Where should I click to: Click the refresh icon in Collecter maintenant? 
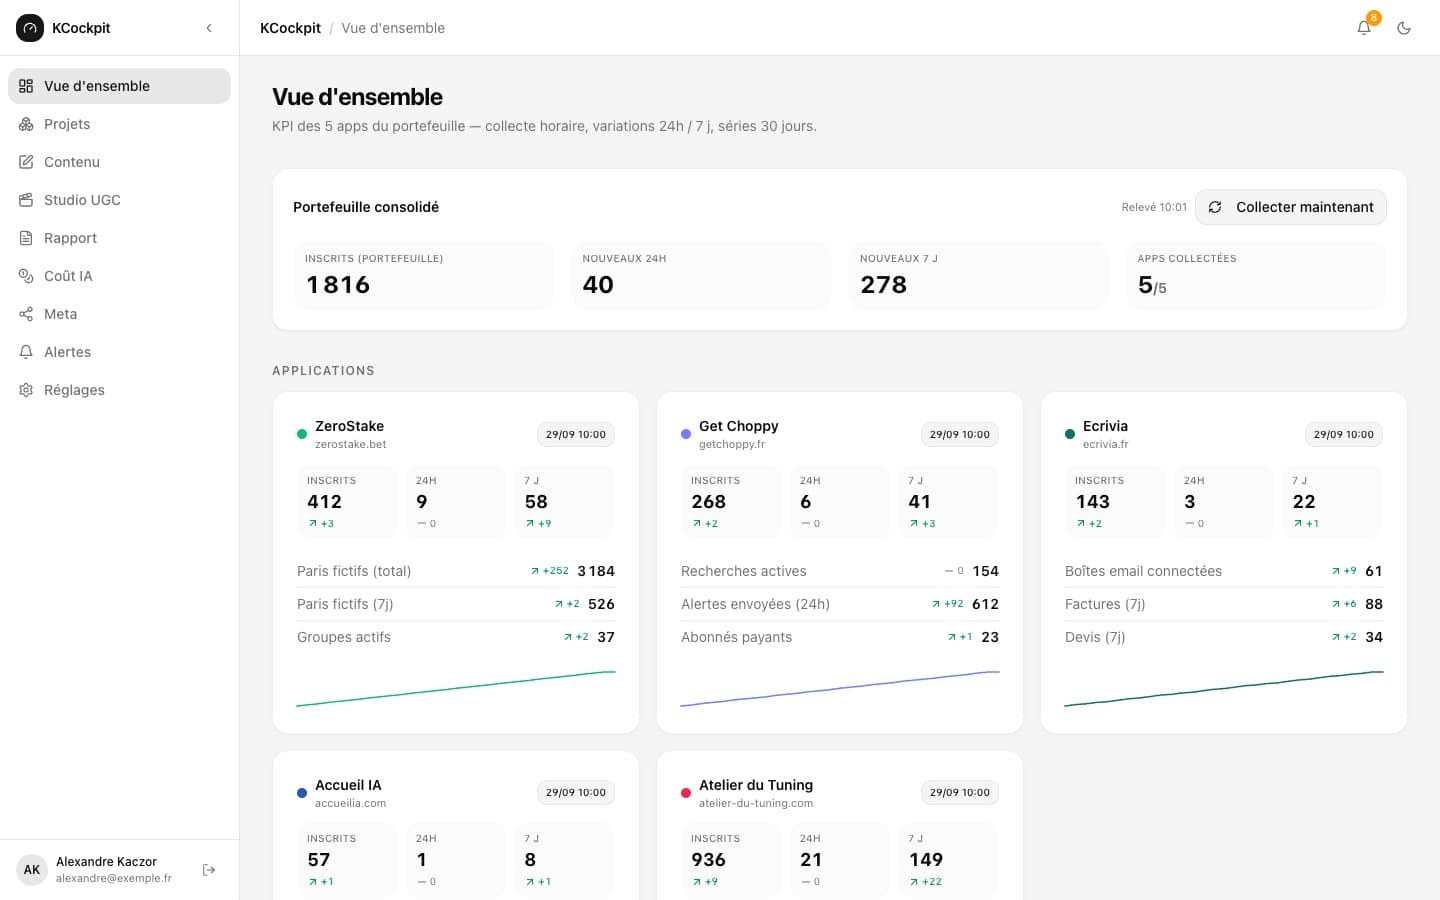[x=1215, y=207]
